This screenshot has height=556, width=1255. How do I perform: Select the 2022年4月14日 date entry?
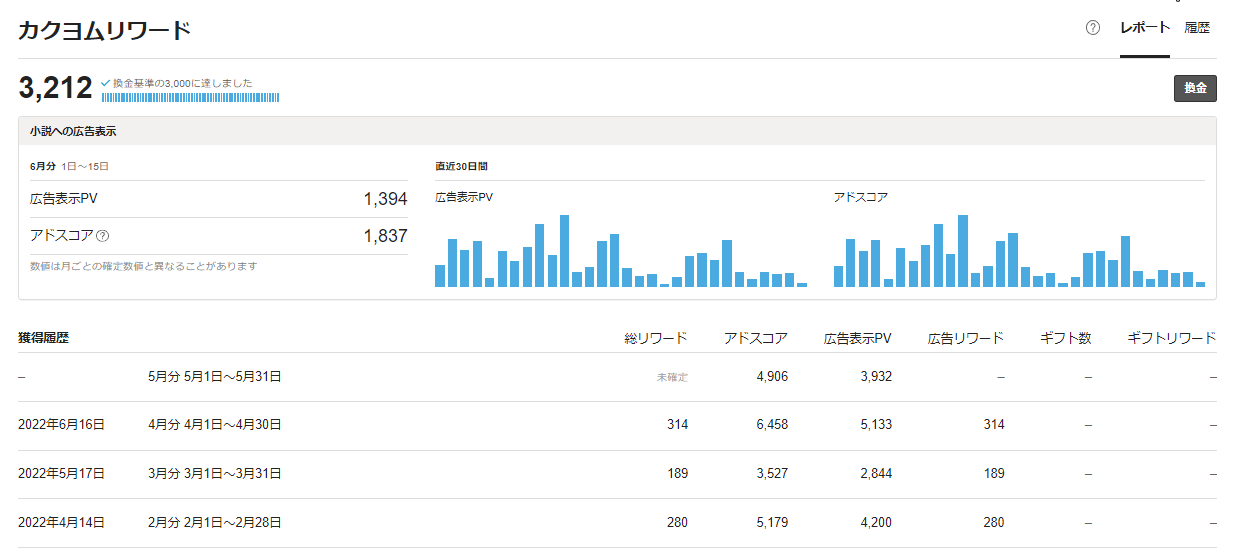tap(61, 522)
